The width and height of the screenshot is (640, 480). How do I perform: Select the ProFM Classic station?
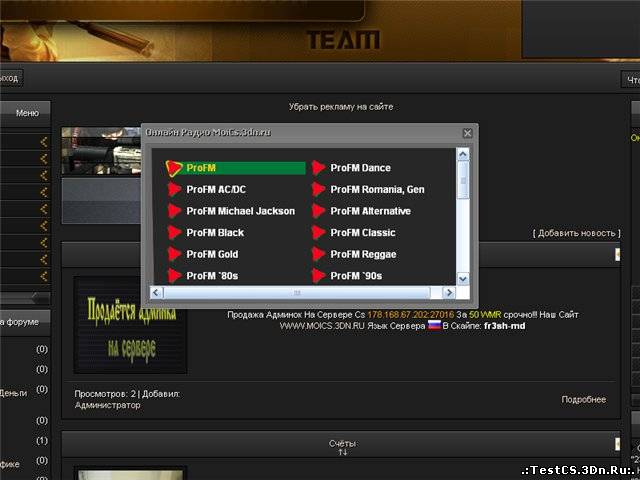click(363, 233)
